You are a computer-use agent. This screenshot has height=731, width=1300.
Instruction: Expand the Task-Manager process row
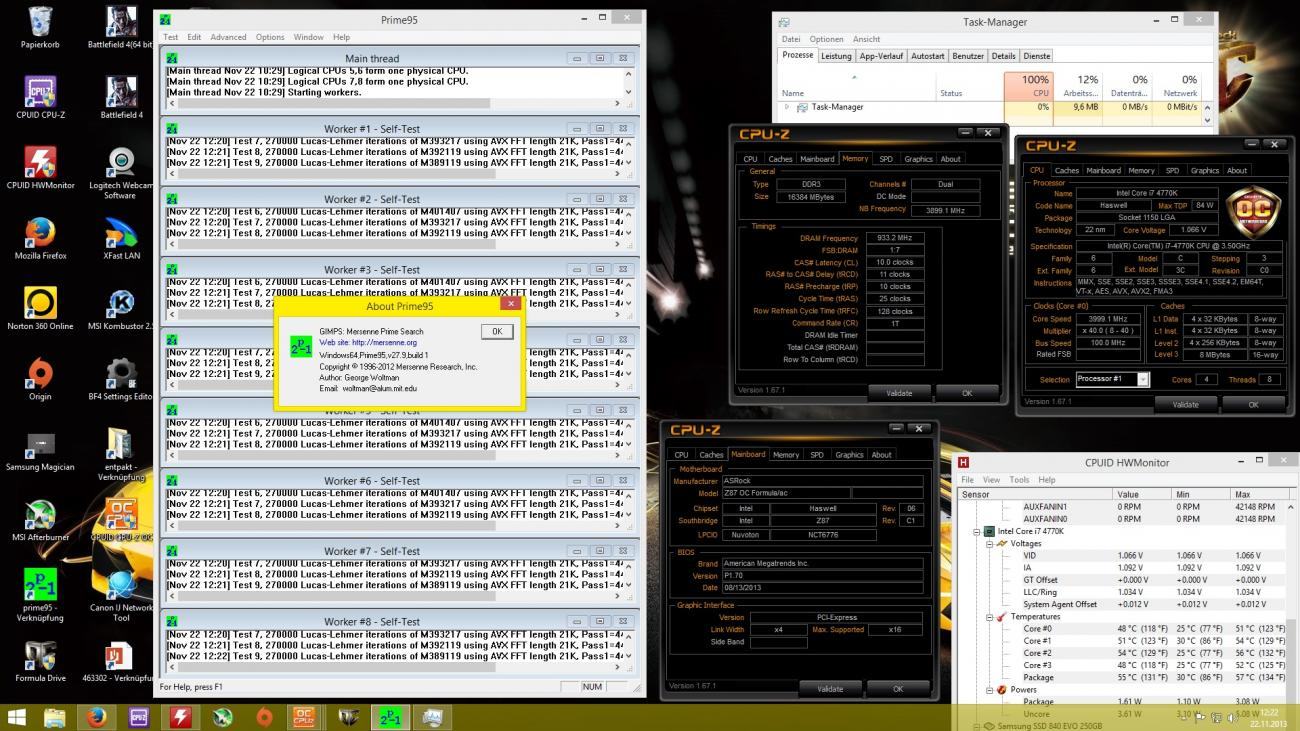tap(787, 107)
